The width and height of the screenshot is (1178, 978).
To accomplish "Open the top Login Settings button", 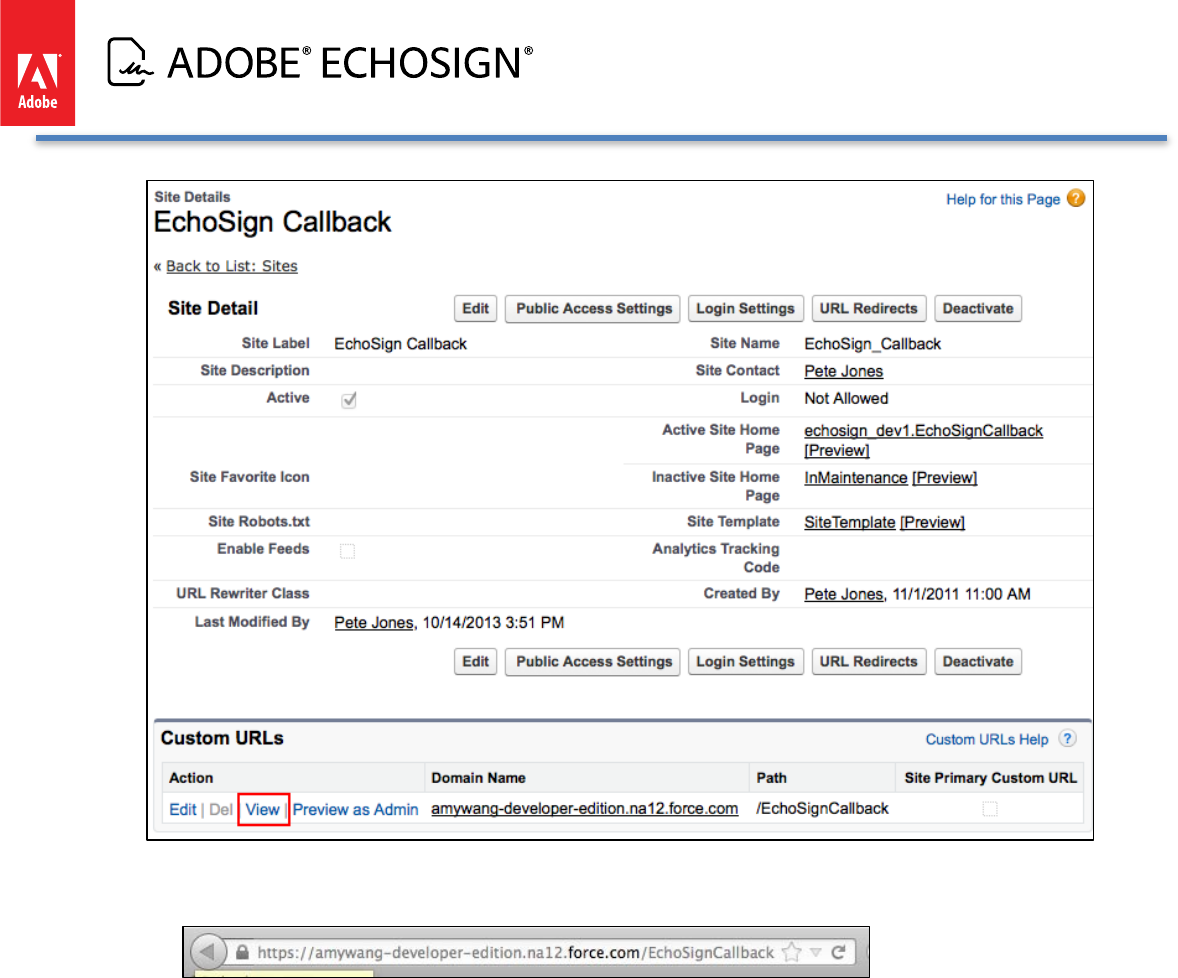I will tap(745, 309).
